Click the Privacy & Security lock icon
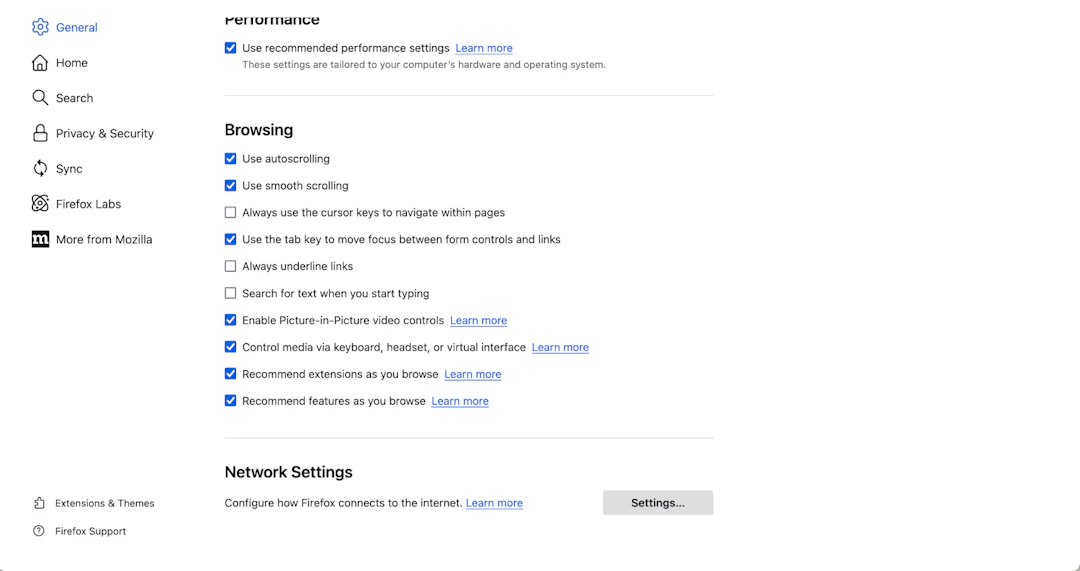1080x571 pixels. 40,133
